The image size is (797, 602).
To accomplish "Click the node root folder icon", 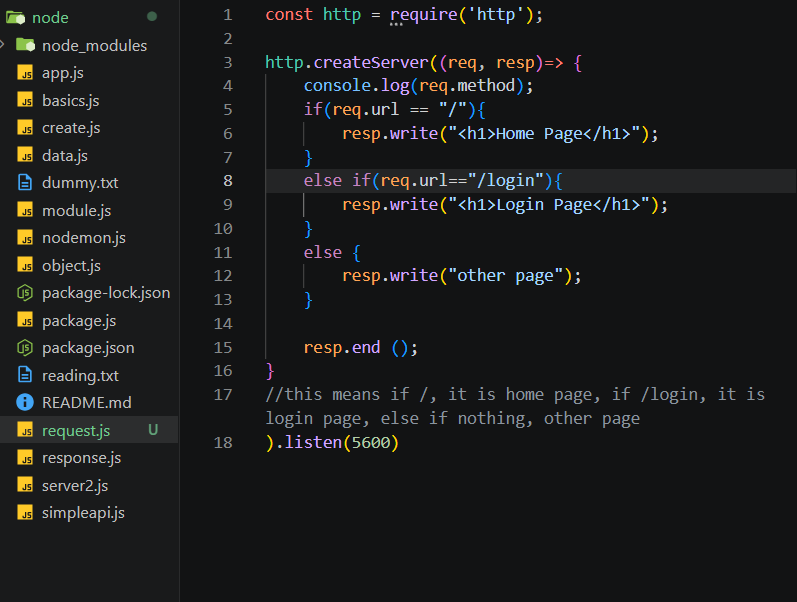I will pos(15,18).
